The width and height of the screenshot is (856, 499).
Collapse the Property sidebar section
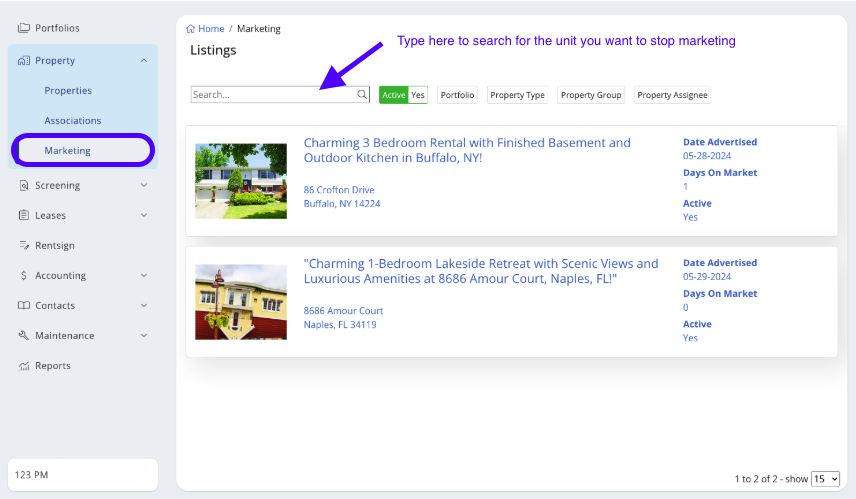coord(144,61)
